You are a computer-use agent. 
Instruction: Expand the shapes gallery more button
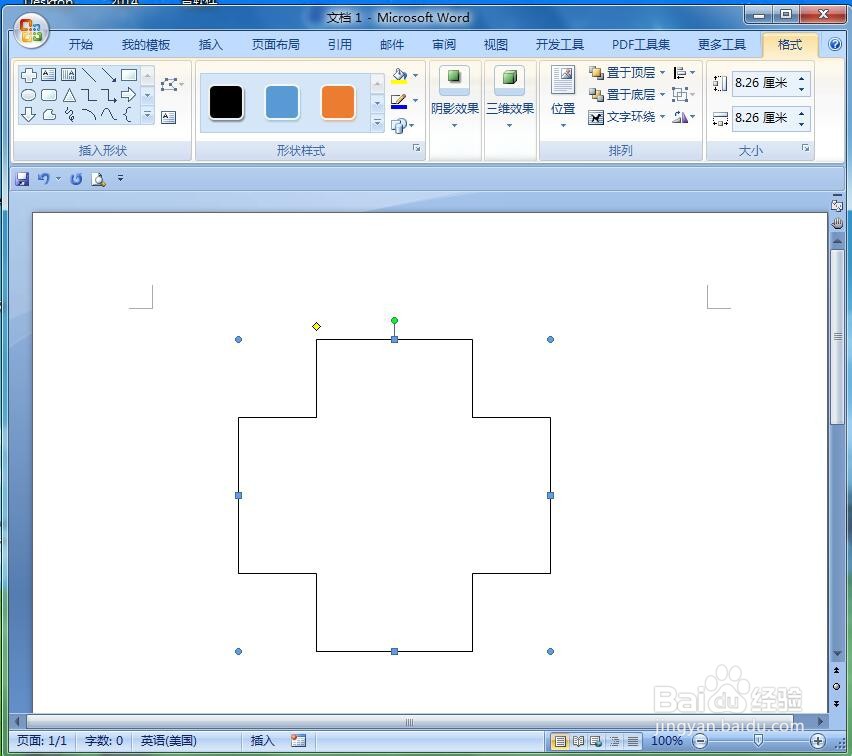147,115
